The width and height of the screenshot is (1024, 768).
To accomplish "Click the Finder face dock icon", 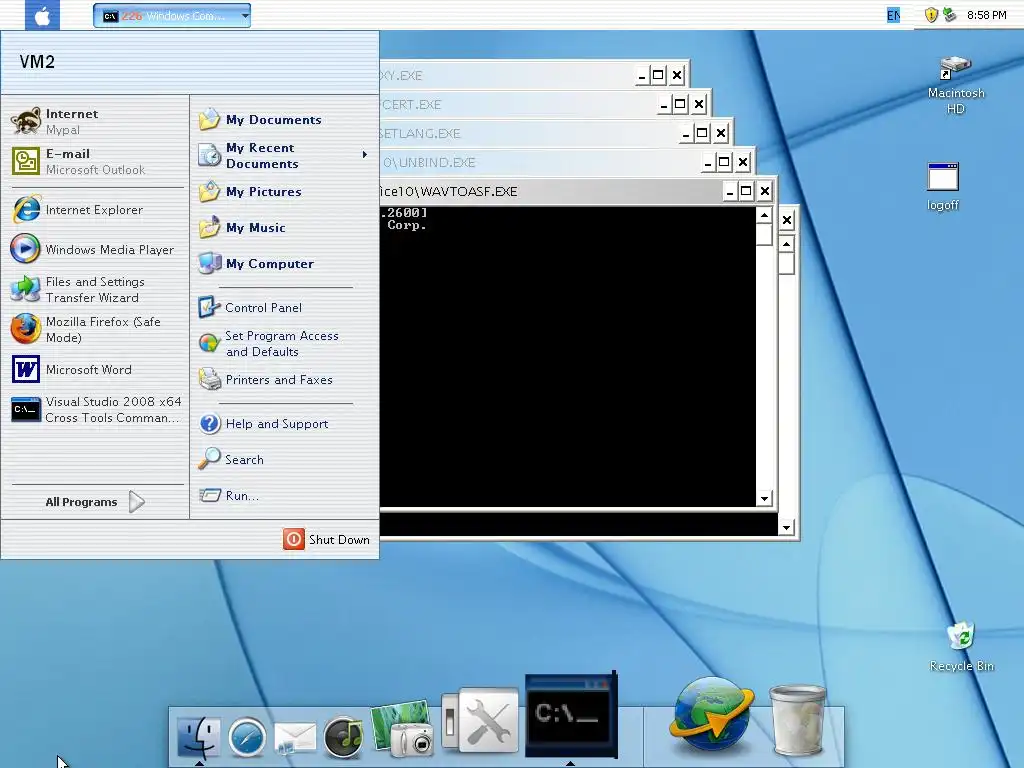I will (x=199, y=737).
